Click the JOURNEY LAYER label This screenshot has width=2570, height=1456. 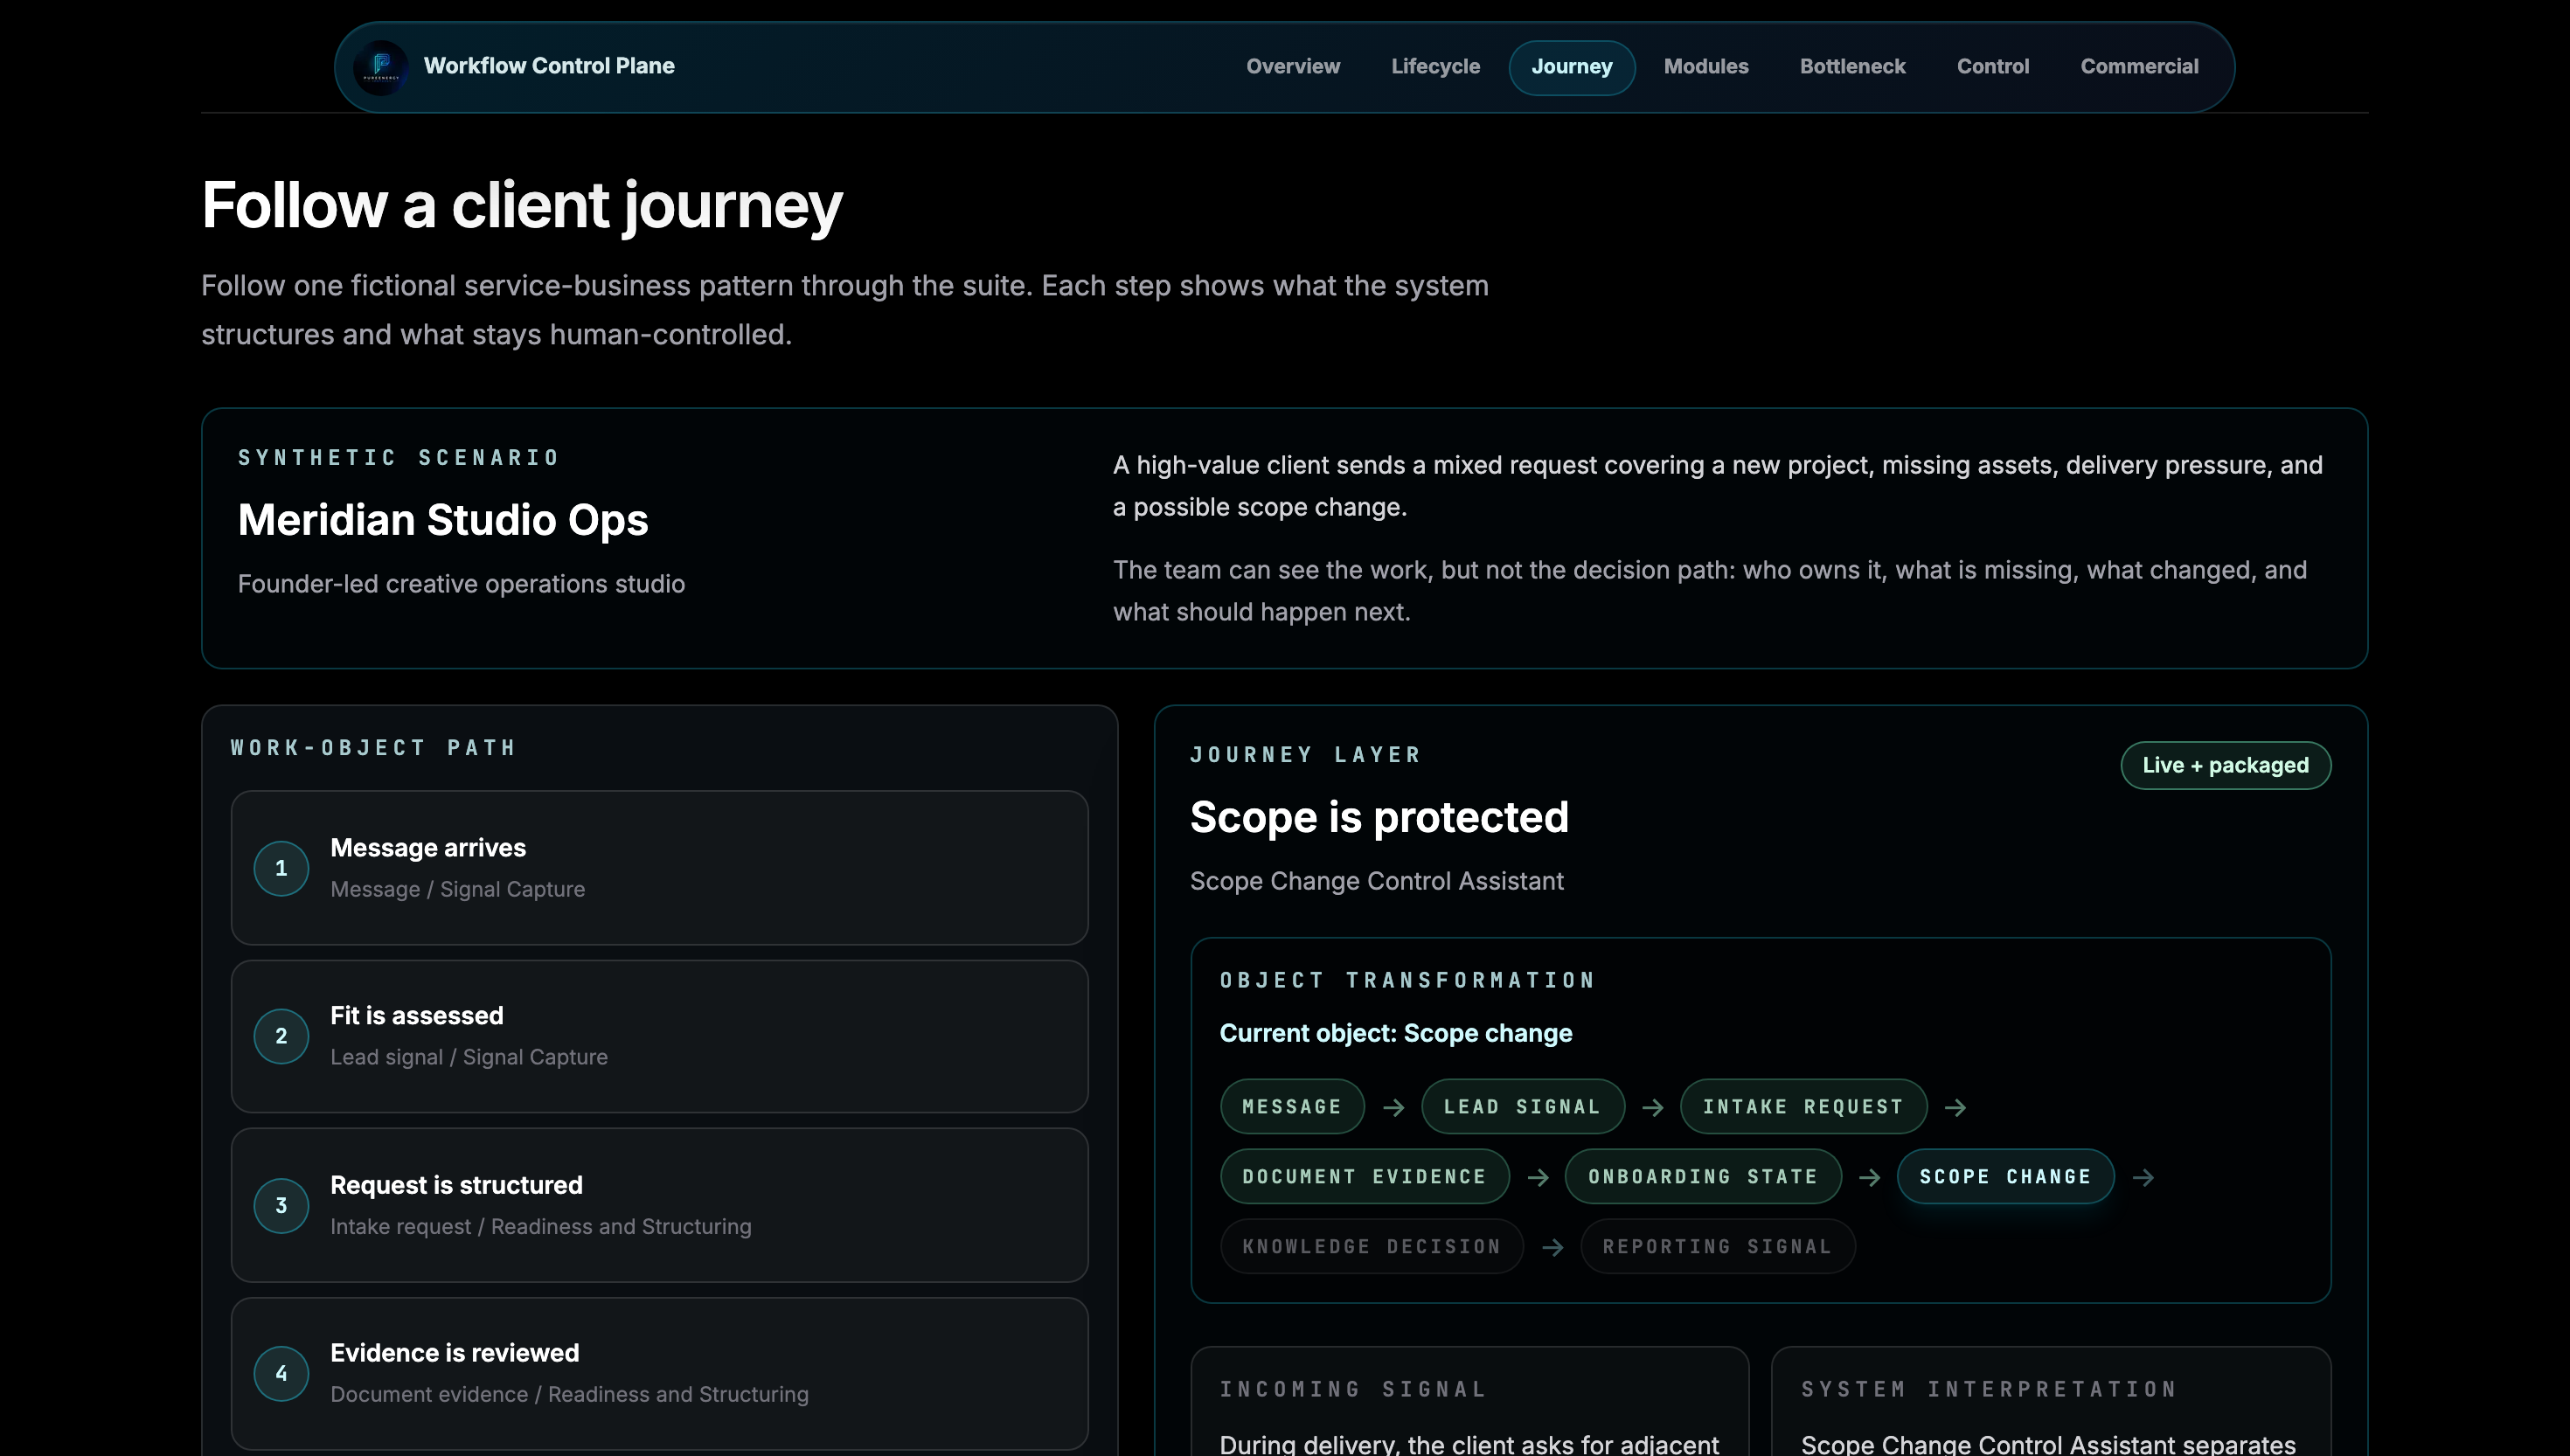pos(1305,754)
